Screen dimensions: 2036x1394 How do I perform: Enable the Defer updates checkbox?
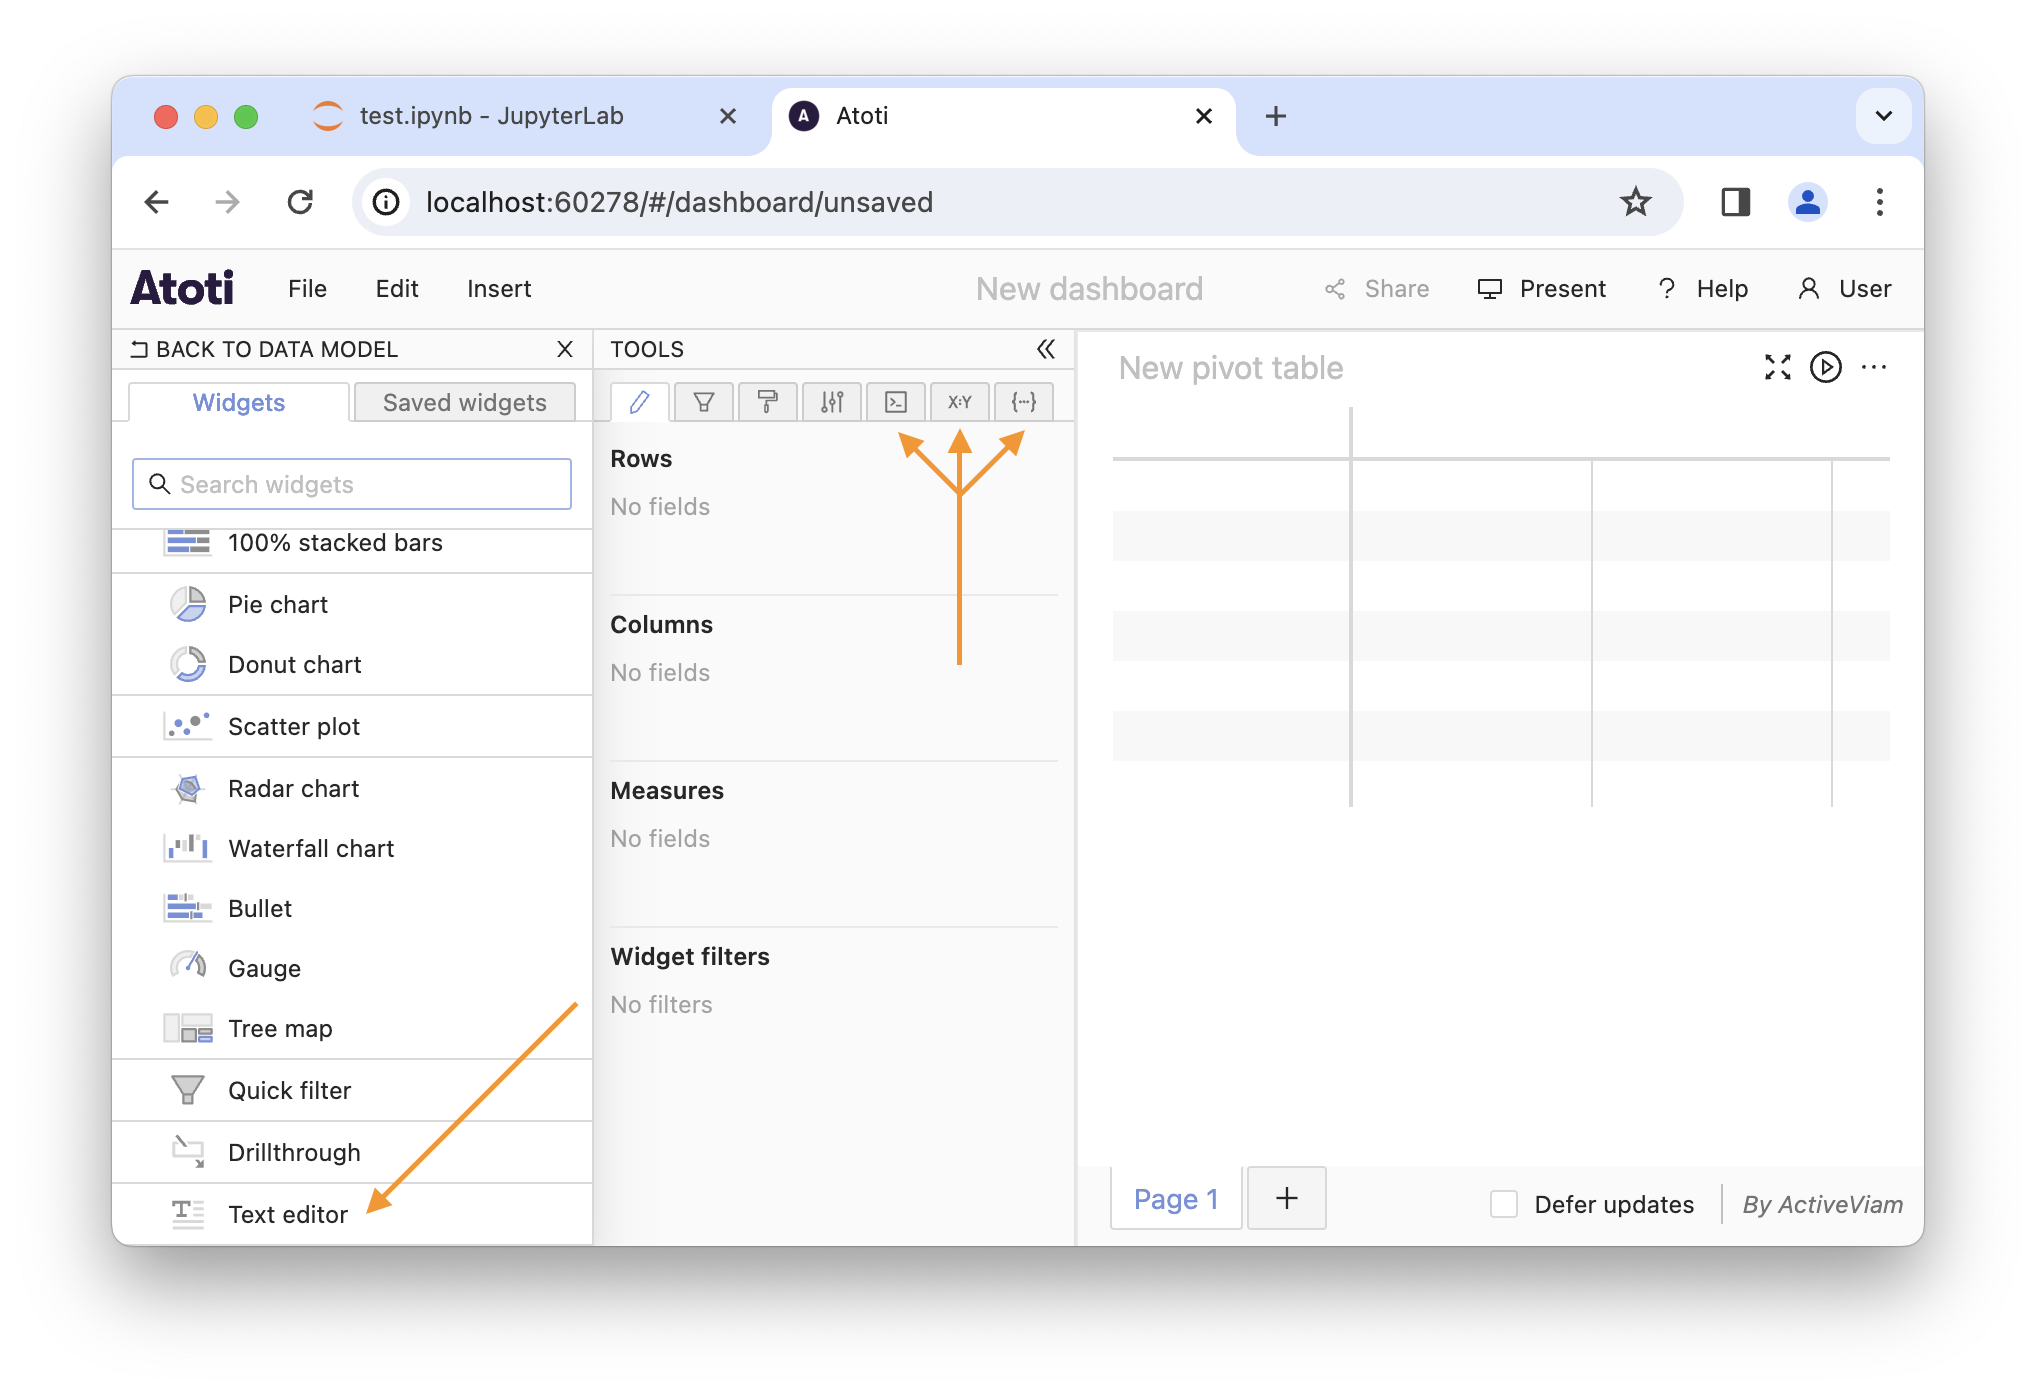tap(1503, 1204)
